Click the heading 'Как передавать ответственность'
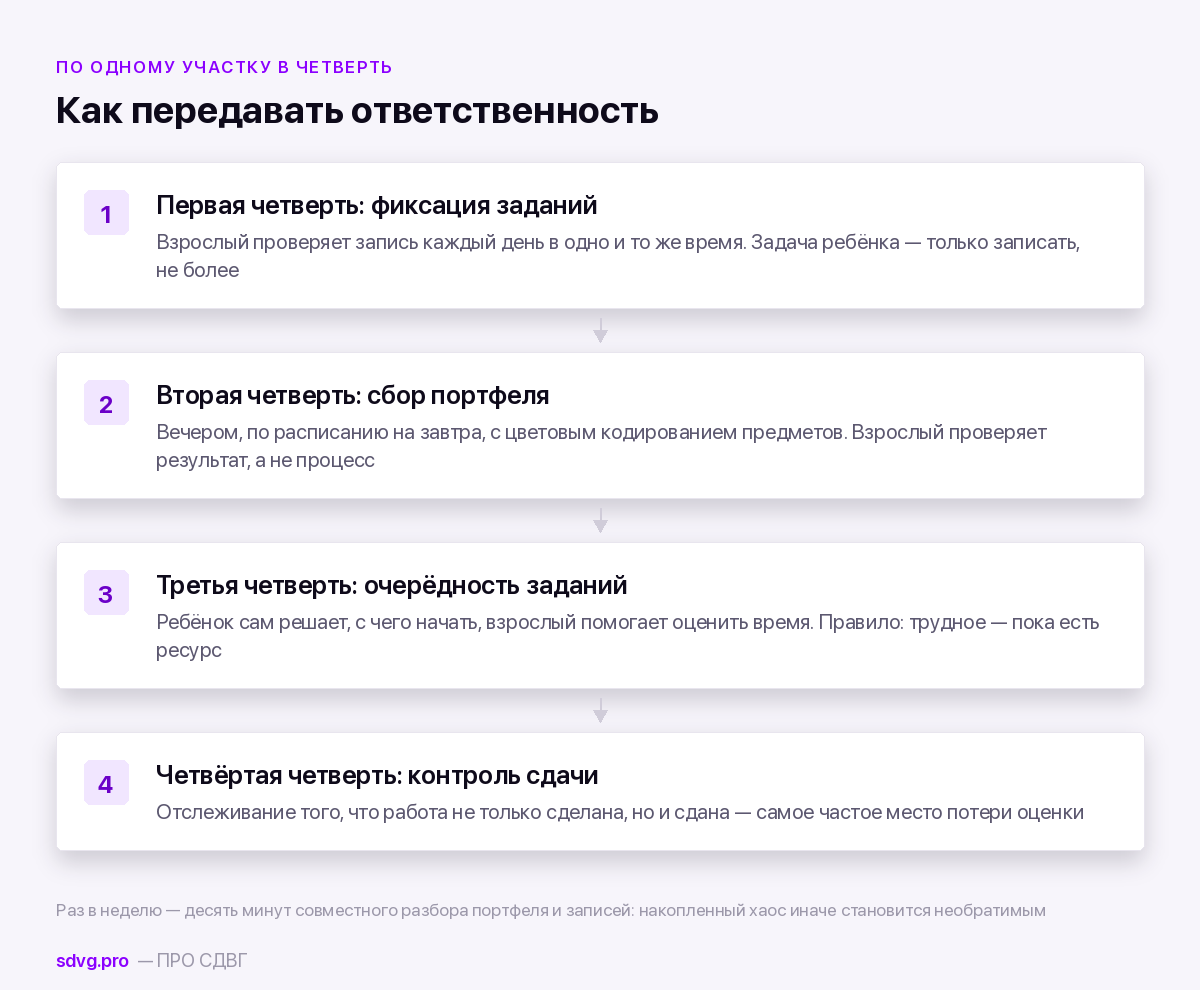Viewport: 1200px width, 990px height. pos(357,110)
